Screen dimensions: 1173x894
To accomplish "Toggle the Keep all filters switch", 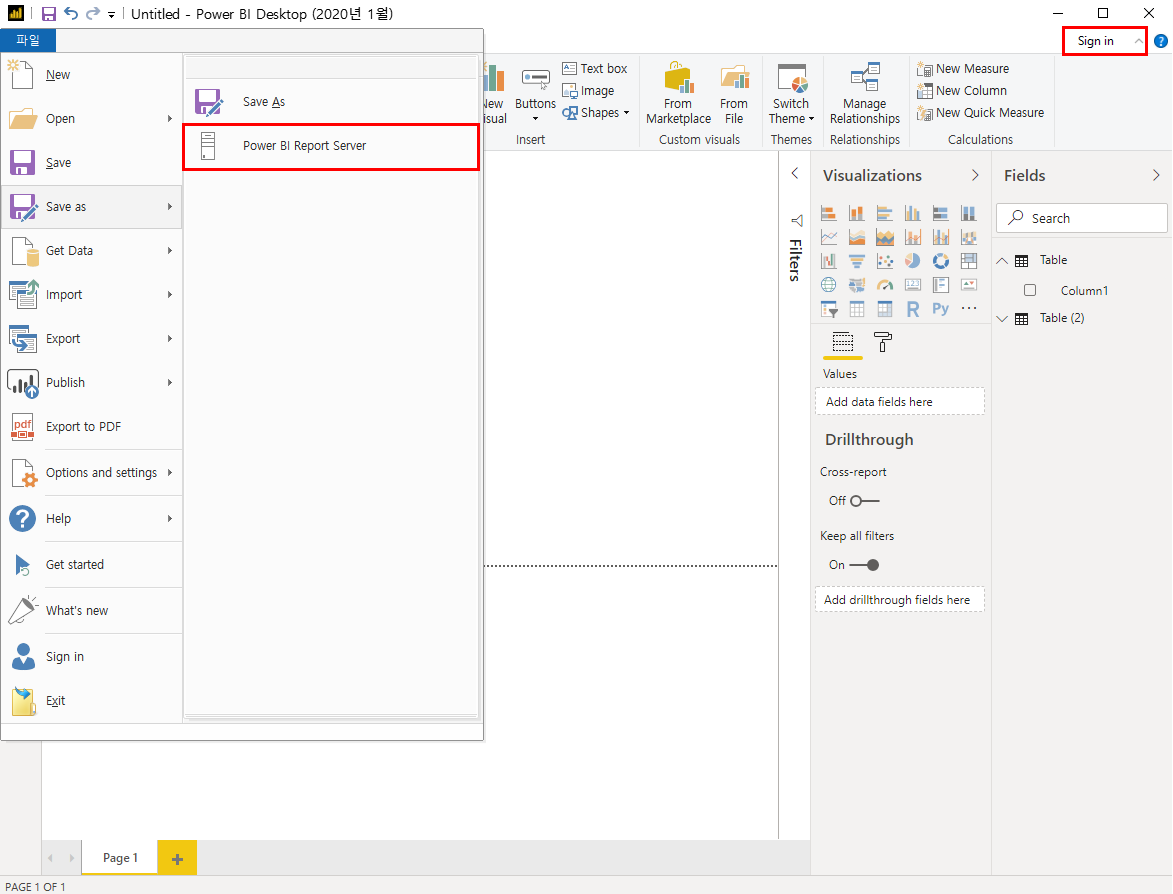I will point(865,565).
